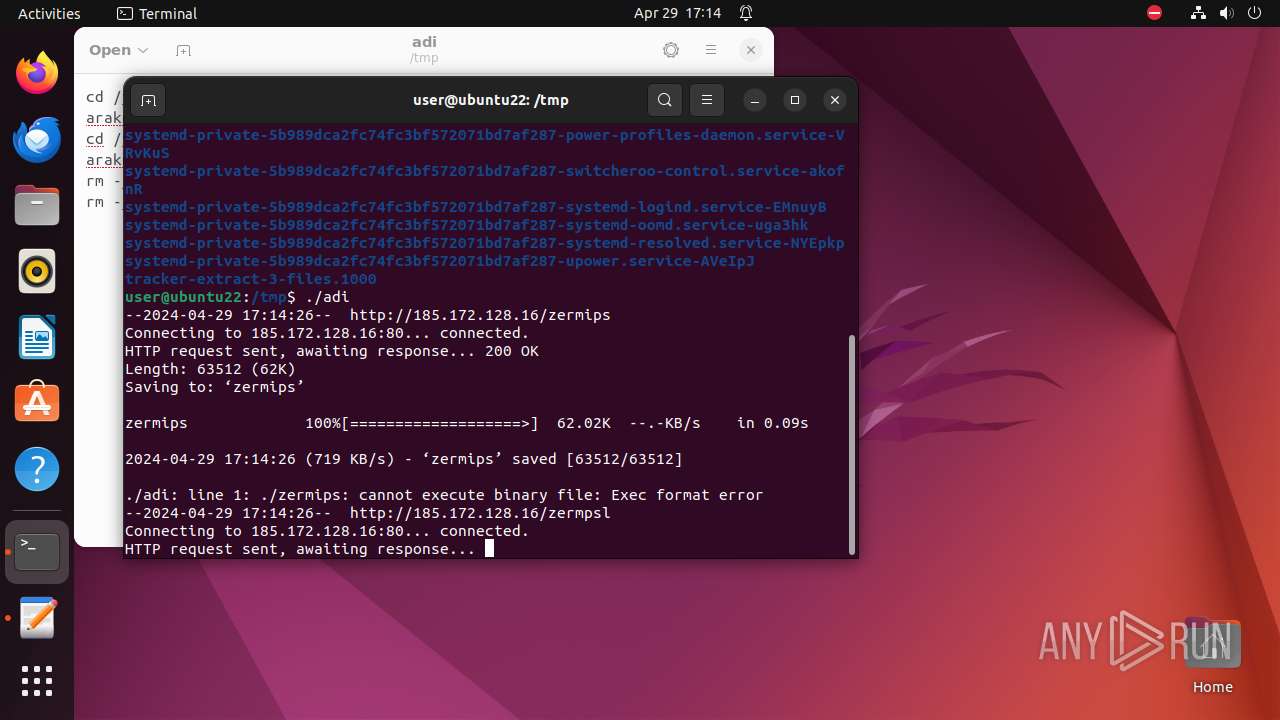Click the tracker-extract-3-files.1000 entry
1280x720 pixels.
(x=251, y=279)
